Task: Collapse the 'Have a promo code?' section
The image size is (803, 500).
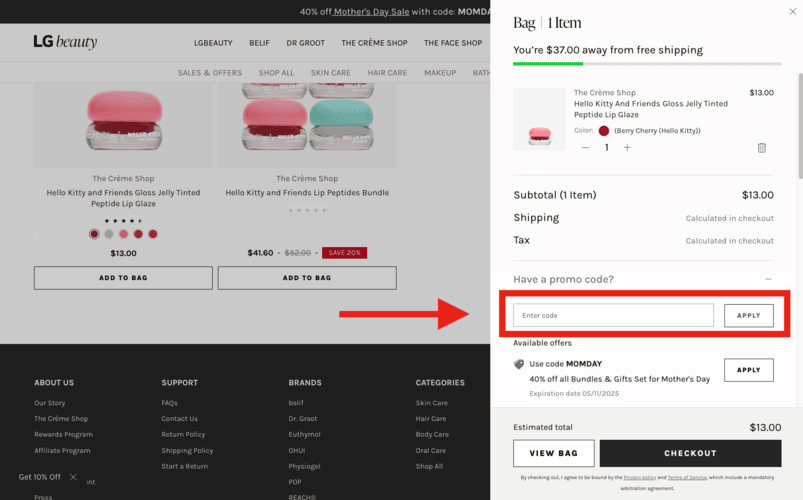Action: (x=768, y=279)
